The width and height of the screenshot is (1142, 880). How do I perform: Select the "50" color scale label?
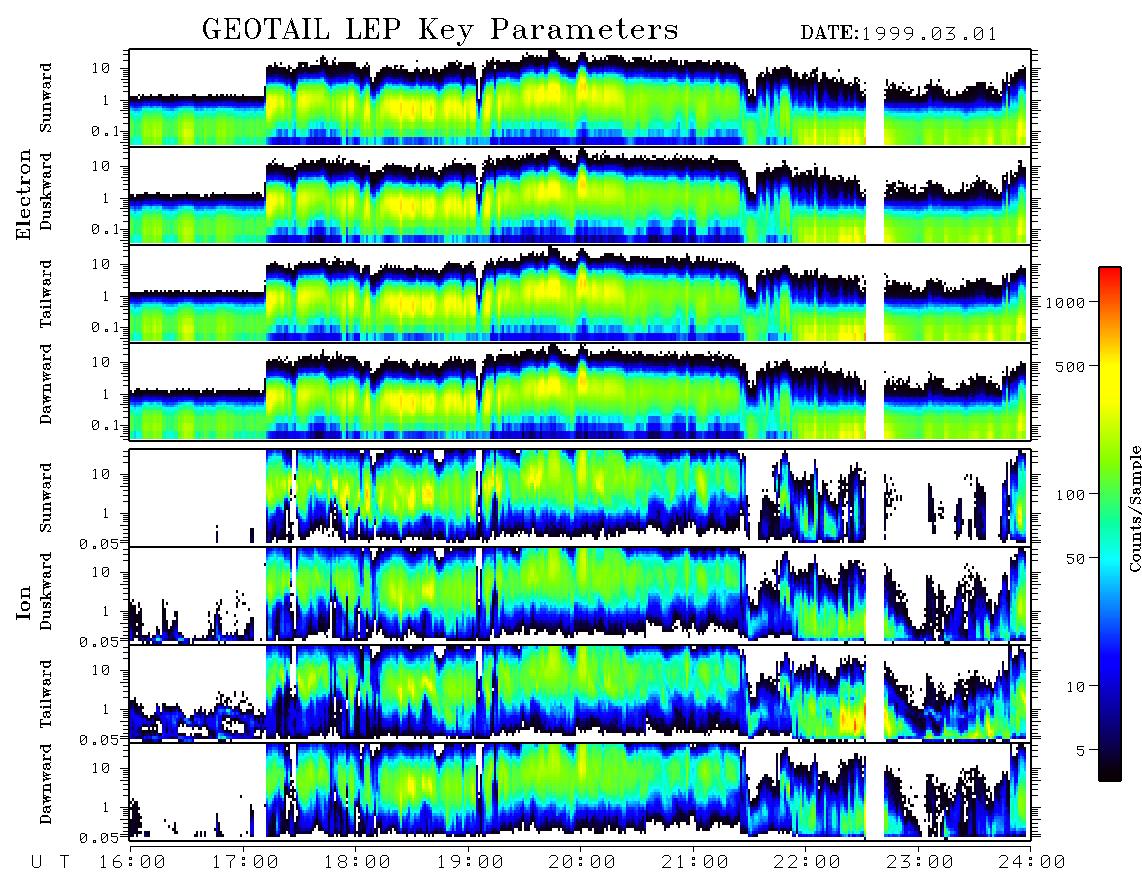(x=1076, y=559)
